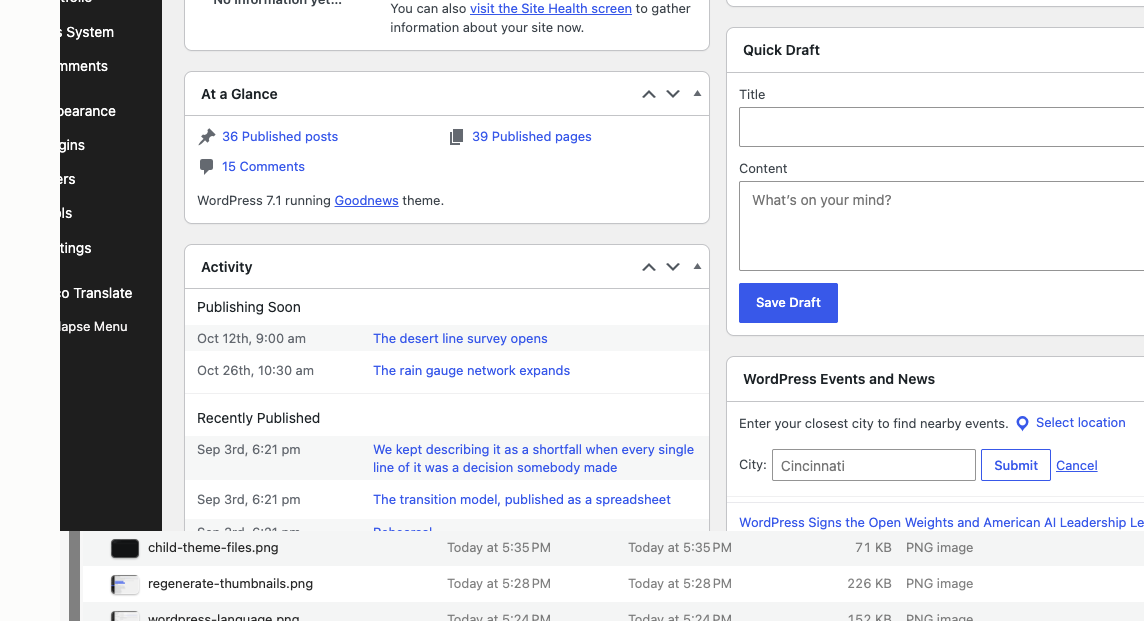Focus the Quick Draft Title field
The width and height of the screenshot is (1144, 621).
pyautogui.click(x=941, y=127)
